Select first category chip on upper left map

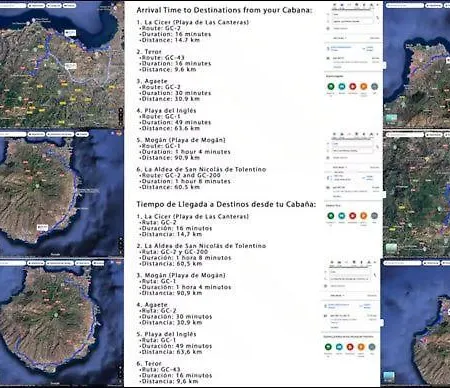36,5
